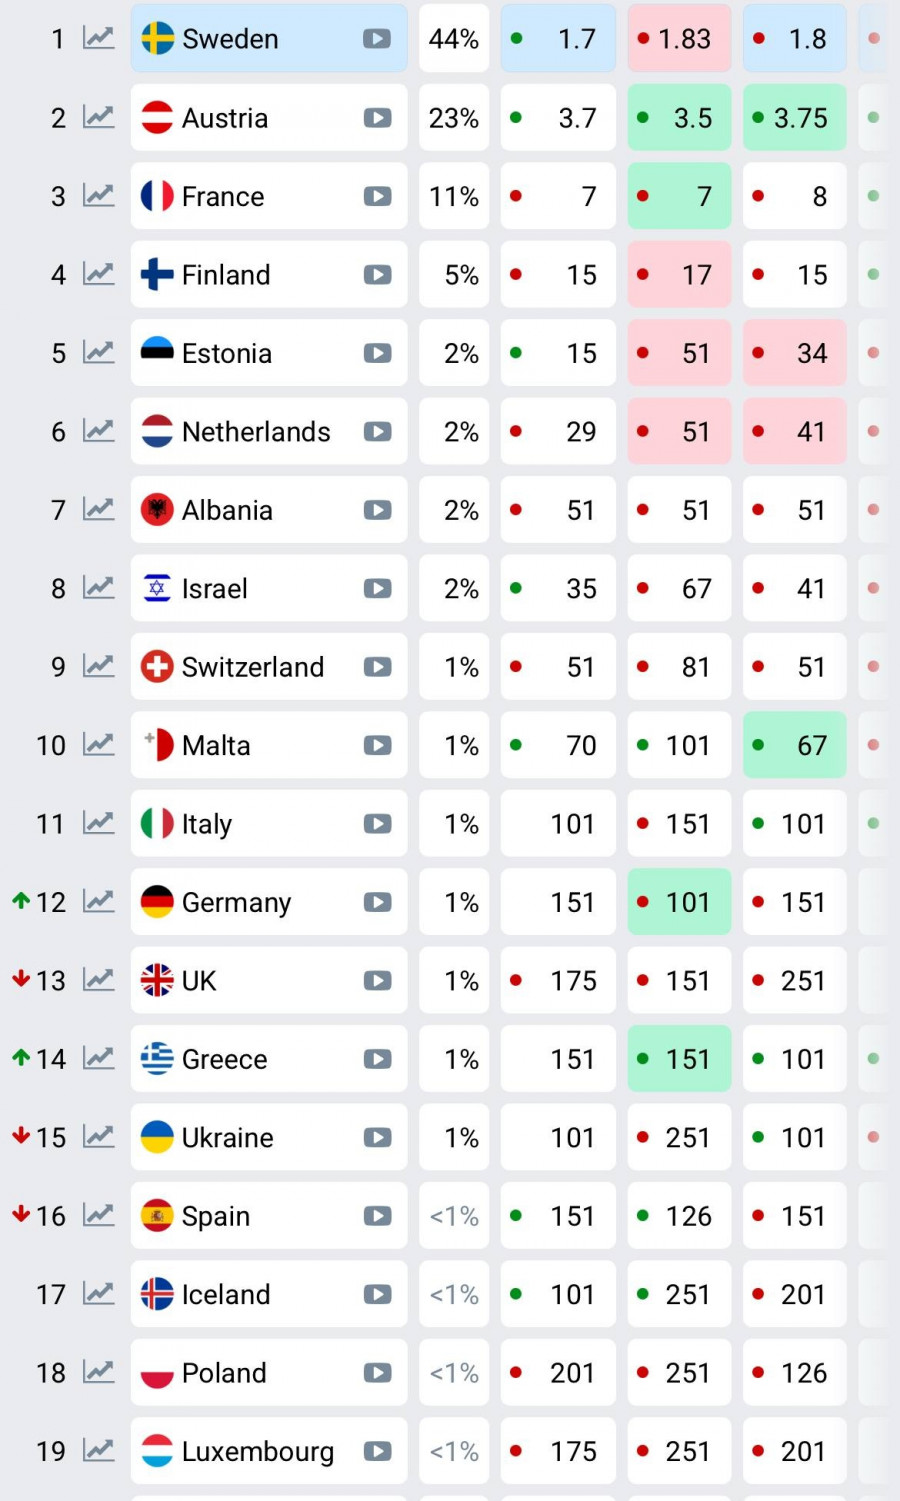The image size is (900, 1501).
Task: Open the trend graph icon for Finland
Action: coord(98,274)
